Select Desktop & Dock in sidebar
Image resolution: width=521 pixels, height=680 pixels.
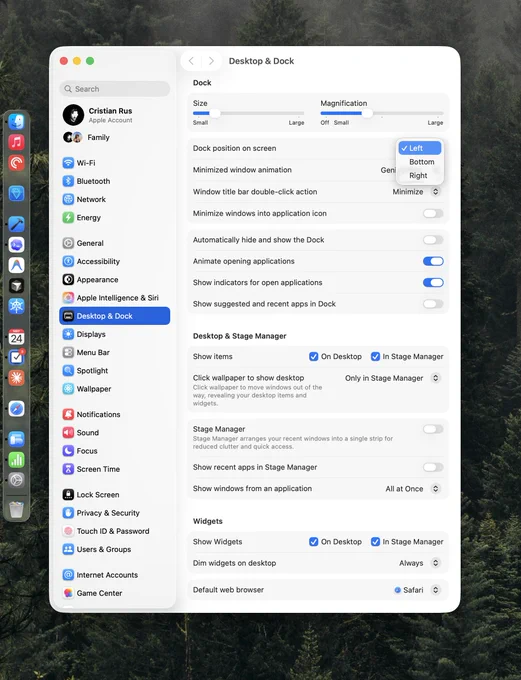coord(115,316)
